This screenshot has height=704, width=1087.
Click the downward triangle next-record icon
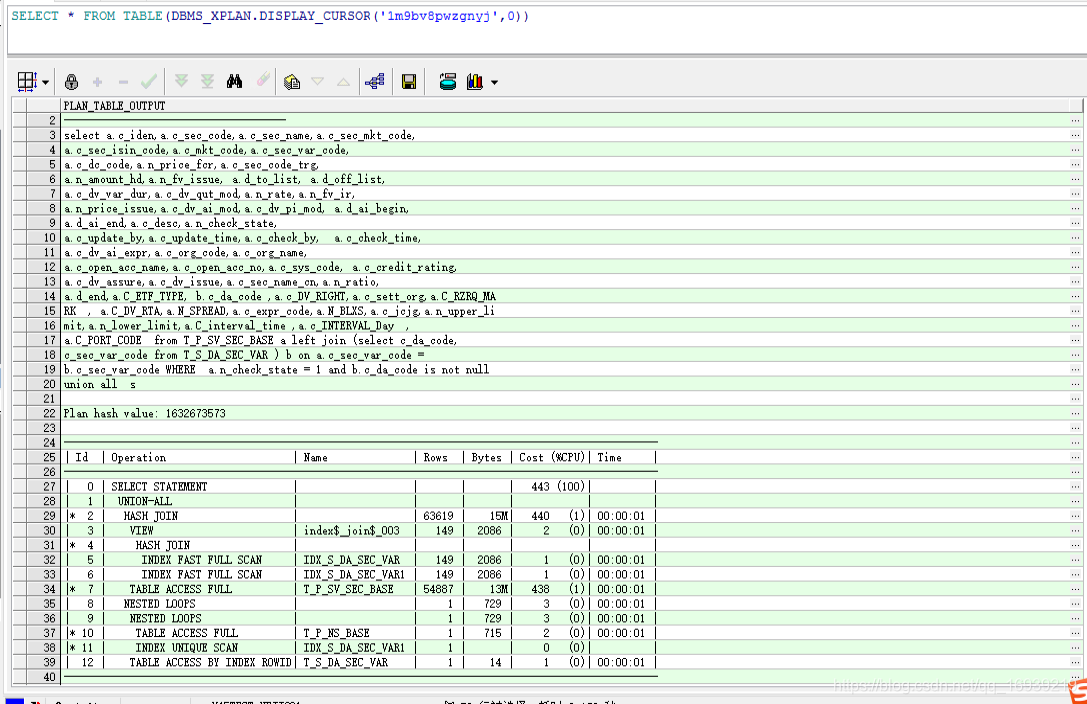(318, 82)
